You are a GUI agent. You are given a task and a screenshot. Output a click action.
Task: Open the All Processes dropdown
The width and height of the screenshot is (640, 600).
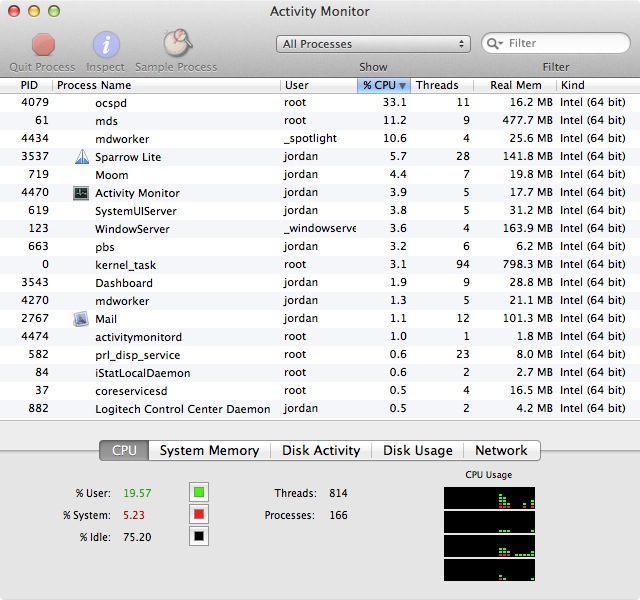click(373, 44)
